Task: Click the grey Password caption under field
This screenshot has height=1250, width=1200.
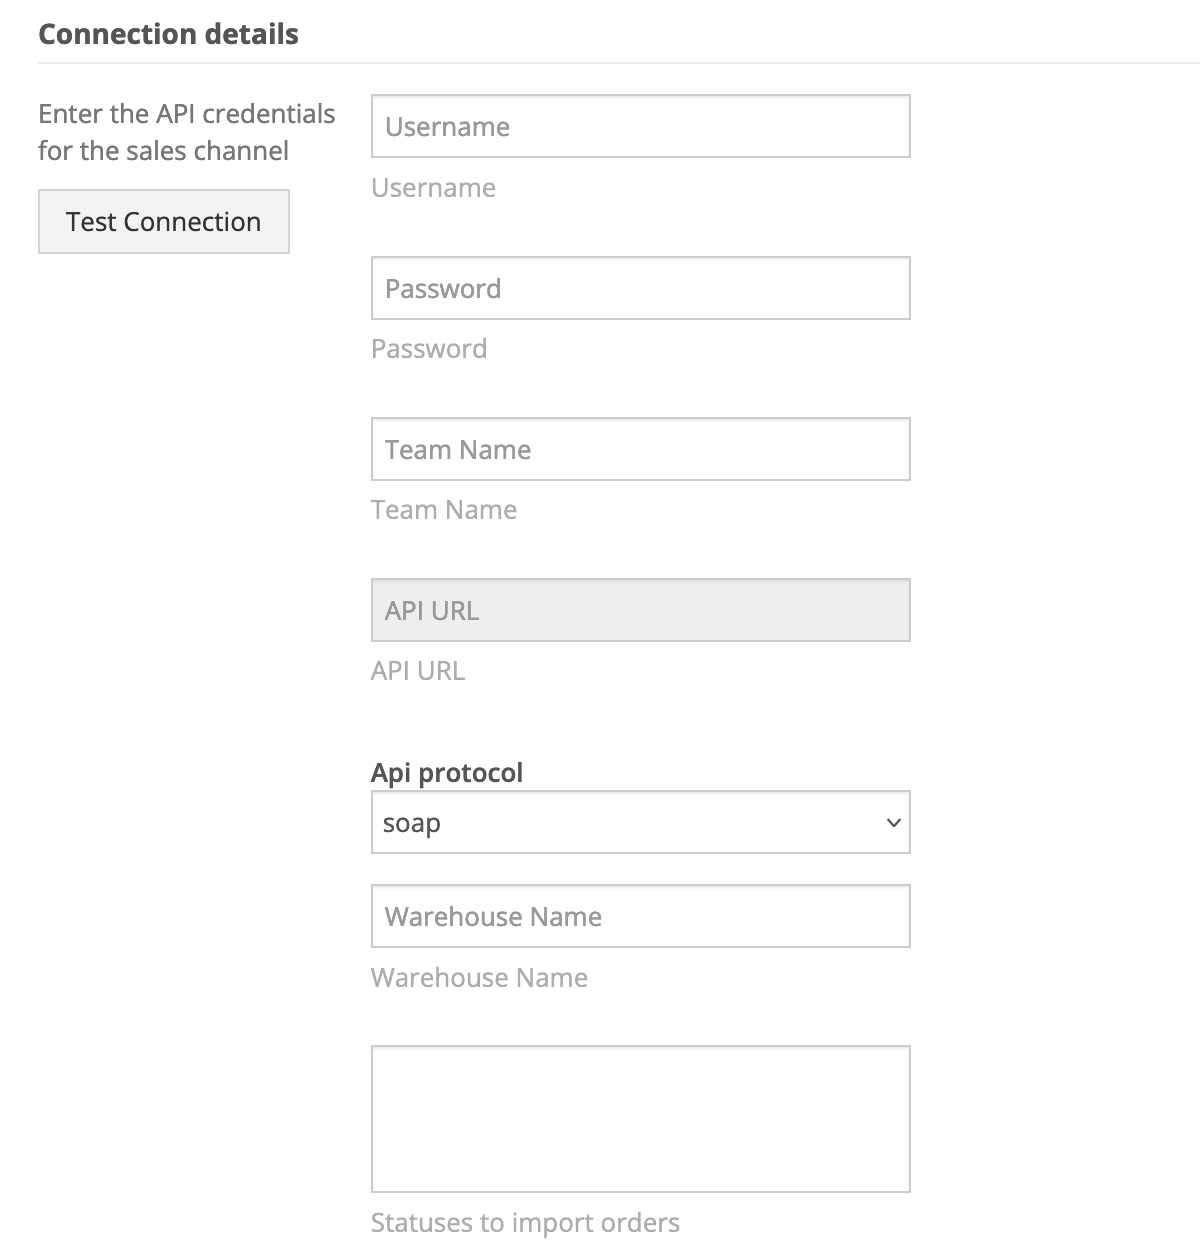Action: [x=429, y=349]
